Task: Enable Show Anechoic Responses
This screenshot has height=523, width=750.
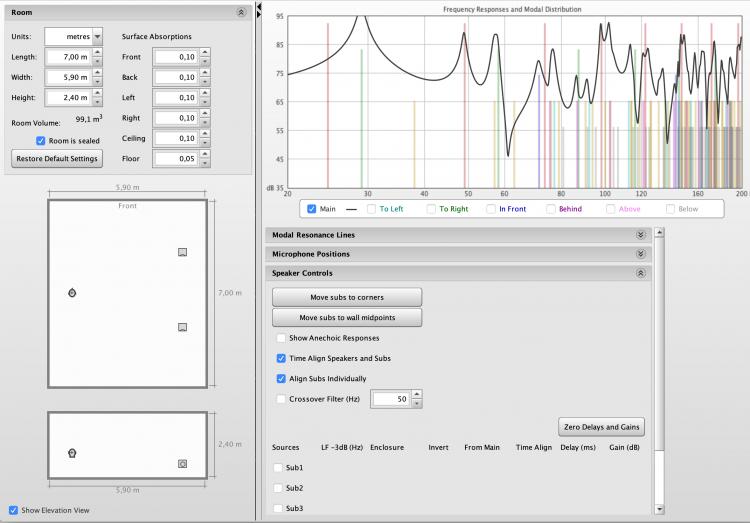Action: [281, 338]
